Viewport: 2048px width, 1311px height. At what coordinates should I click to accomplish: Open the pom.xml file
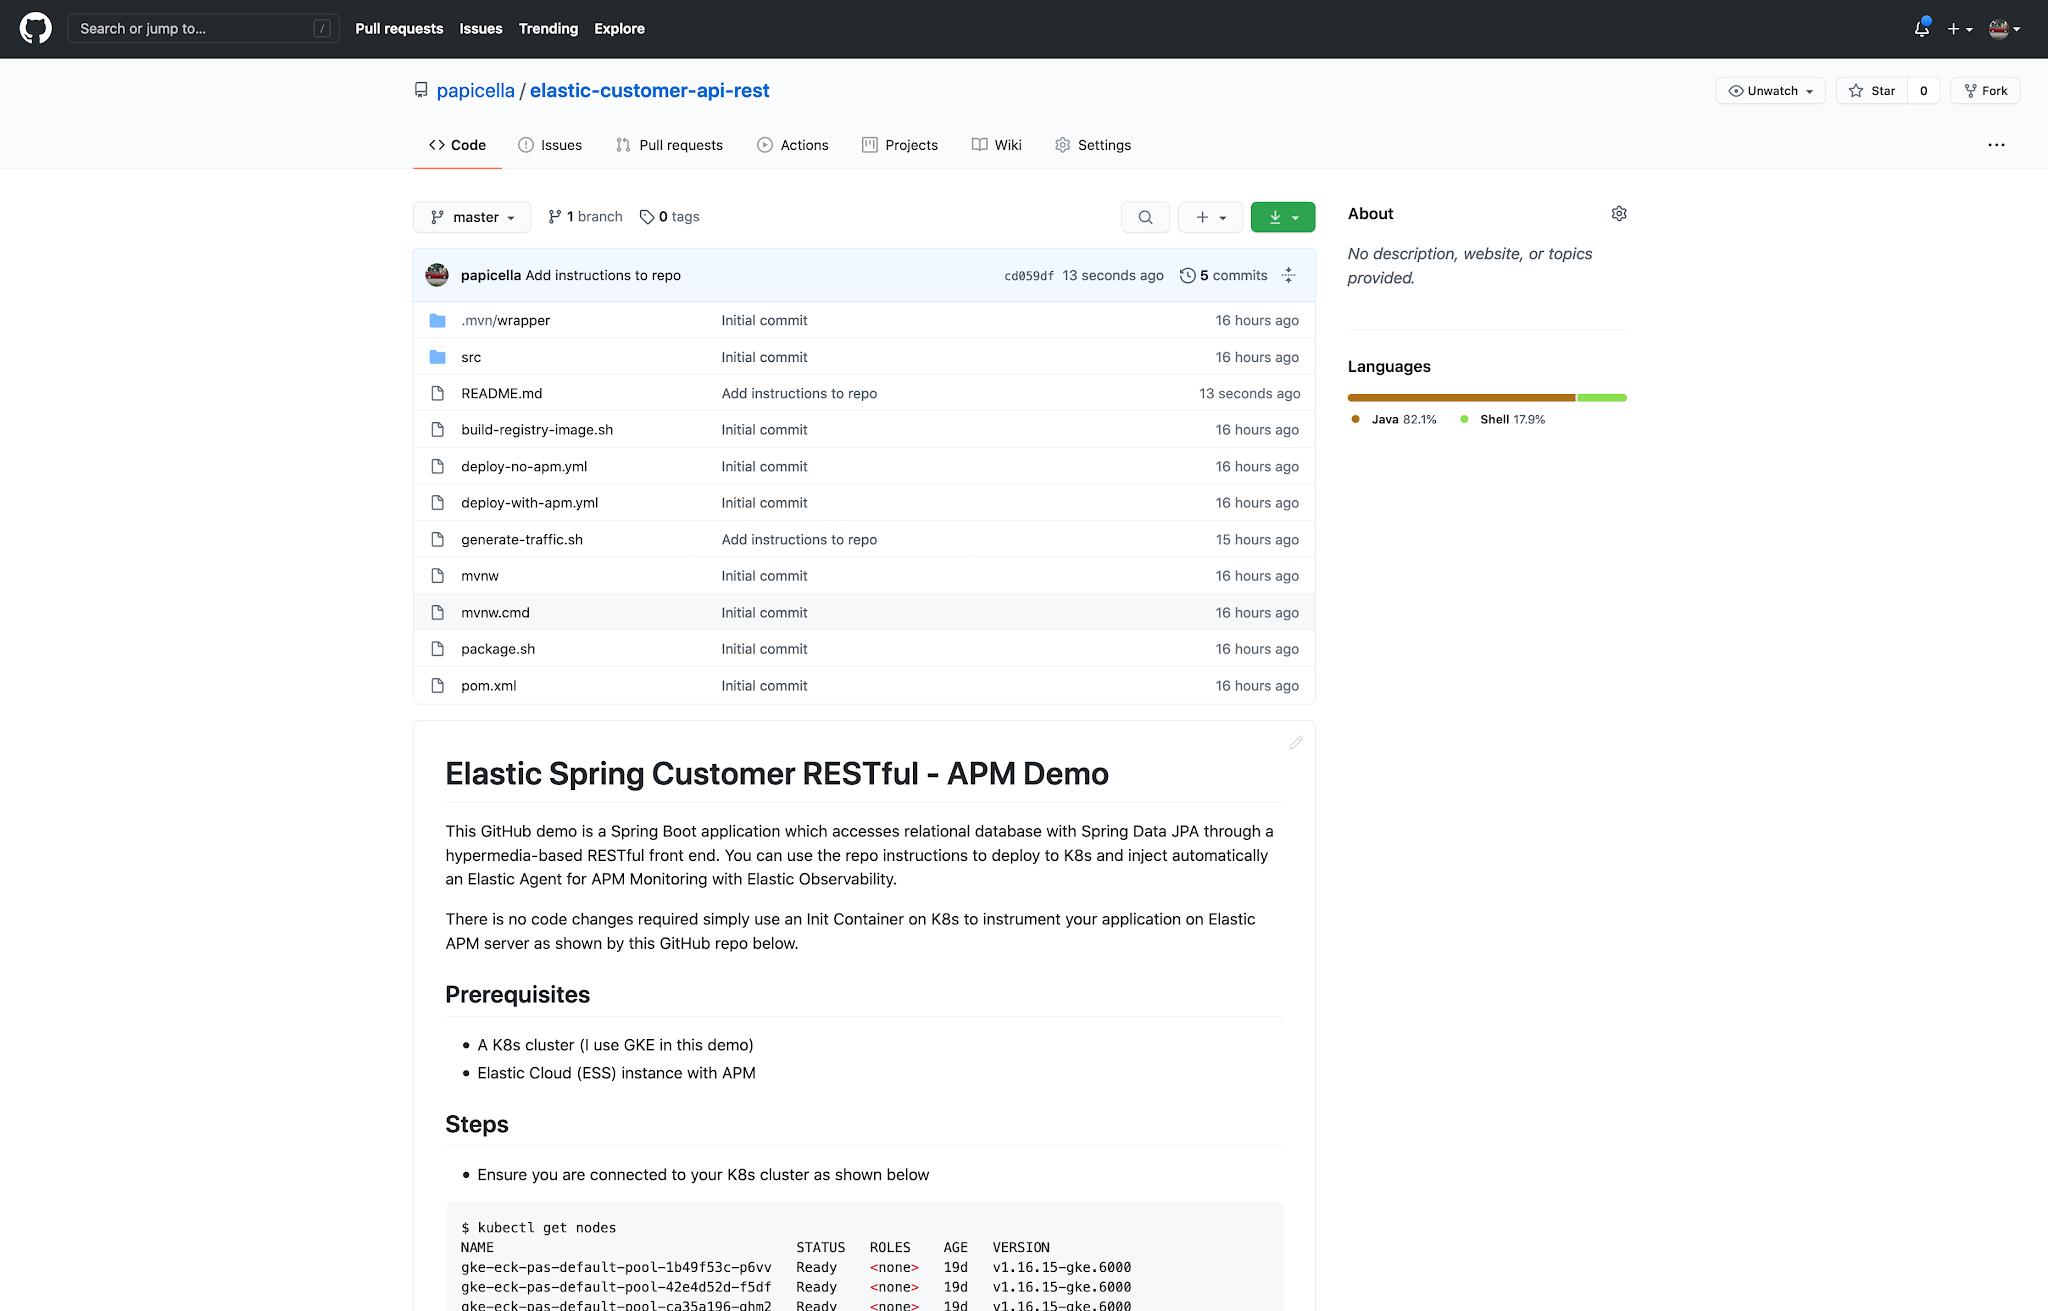pyautogui.click(x=489, y=686)
